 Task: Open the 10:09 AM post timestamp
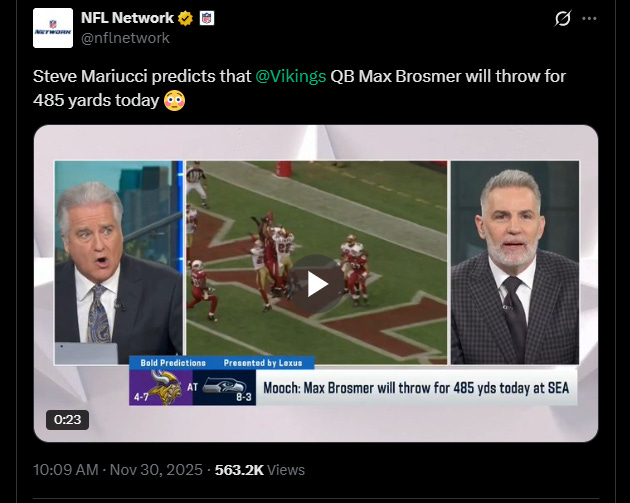(66, 470)
